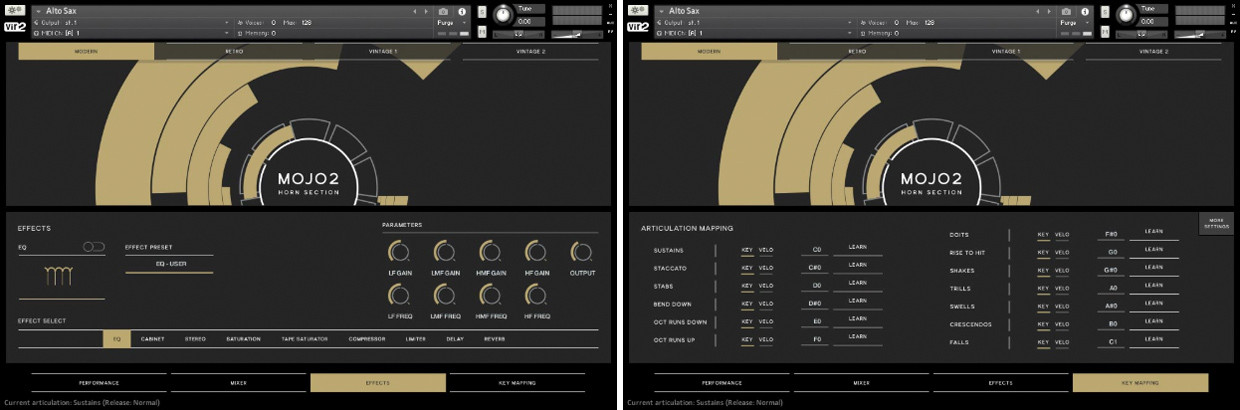Open Output st.1 dropdown in Effects-page panel
This screenshot has width=1240, height=410.
(x=131, y=22)
